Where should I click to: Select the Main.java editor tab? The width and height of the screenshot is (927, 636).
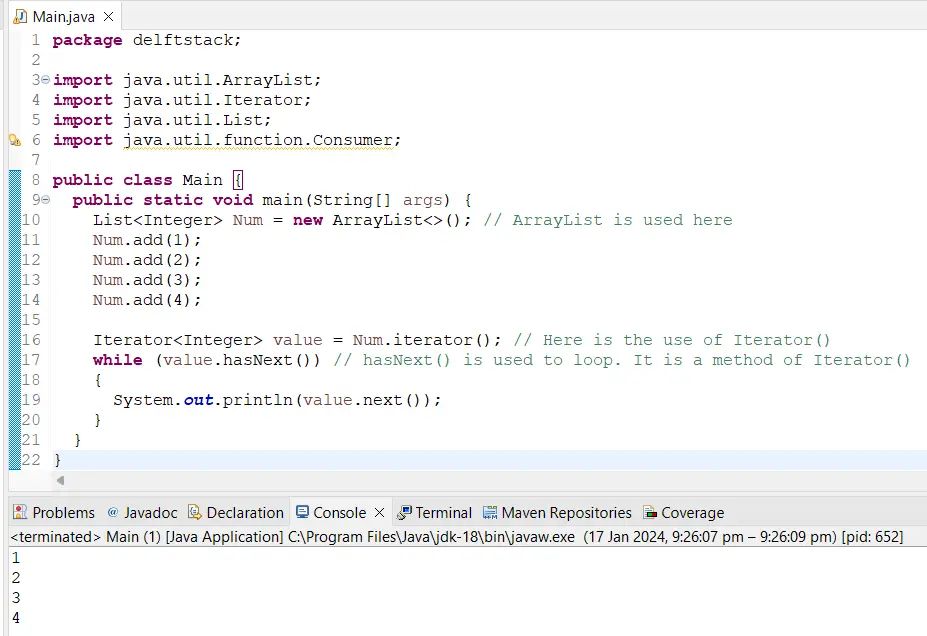pos(64,17)
